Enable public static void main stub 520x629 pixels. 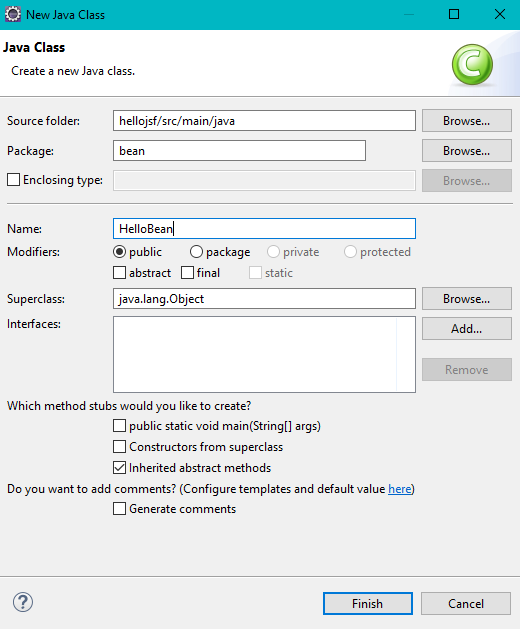click(x=120, y=426)
